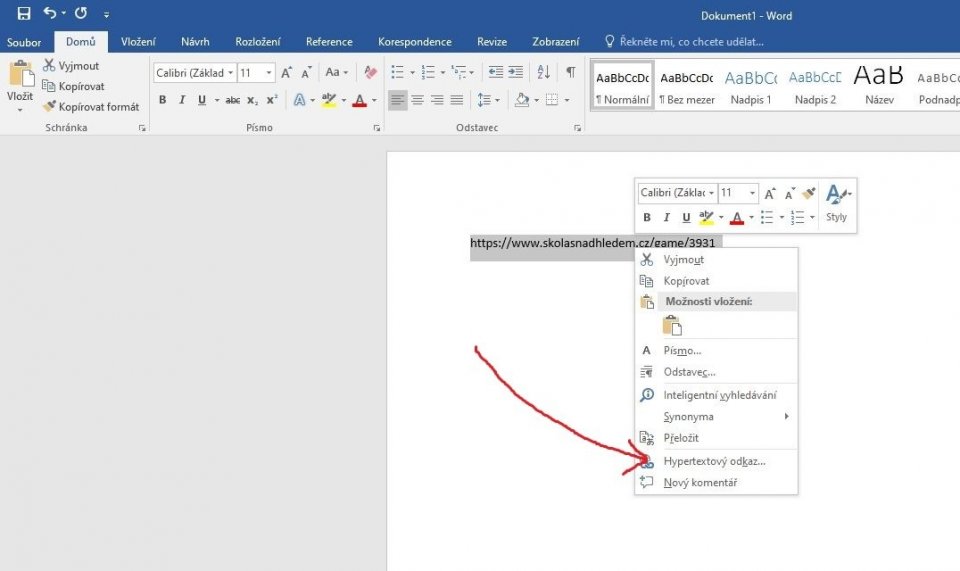Open the Soubor tab
Image resolution: width=960 pixels, height=571 pixels.
click(24, 42)
